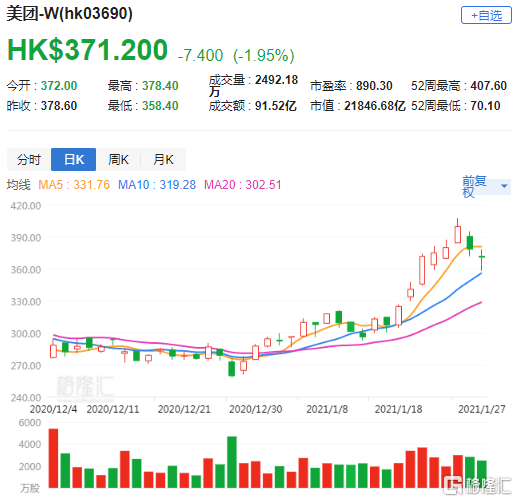Click the 最低 value 358.40
518x502 pixels.
pos(160,106)
